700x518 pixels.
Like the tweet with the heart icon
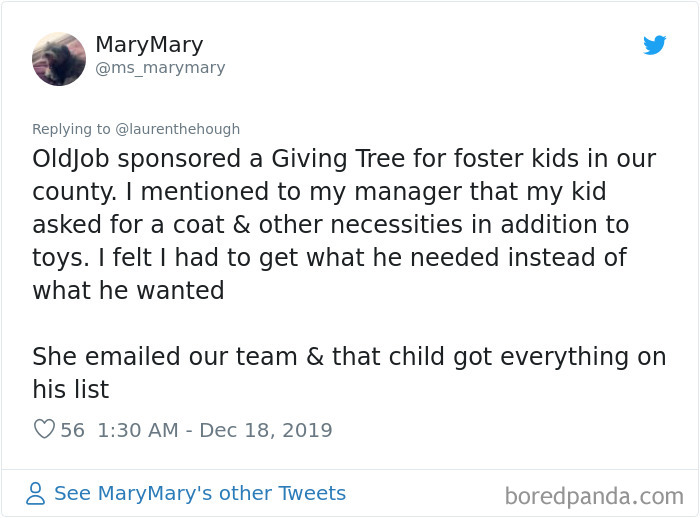[x=44, y=430]
